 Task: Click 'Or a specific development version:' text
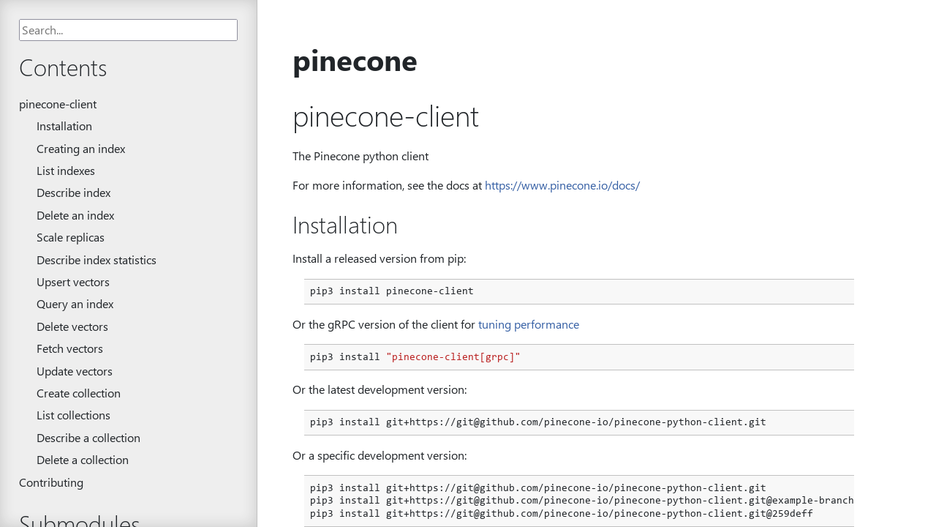point(380,456)
